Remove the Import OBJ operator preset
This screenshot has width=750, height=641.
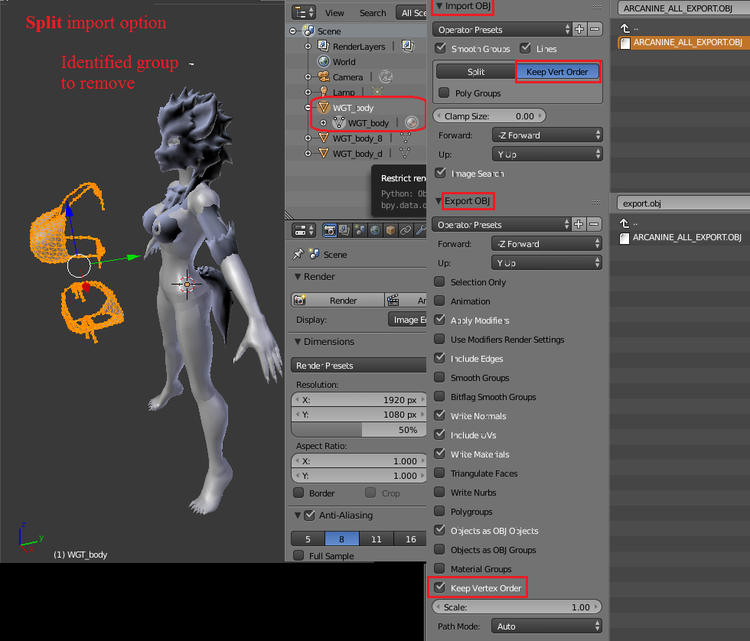595,29
